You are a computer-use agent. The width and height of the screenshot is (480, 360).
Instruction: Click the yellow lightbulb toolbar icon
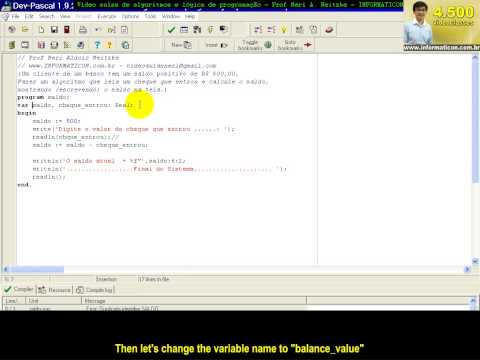coord(284,30)
